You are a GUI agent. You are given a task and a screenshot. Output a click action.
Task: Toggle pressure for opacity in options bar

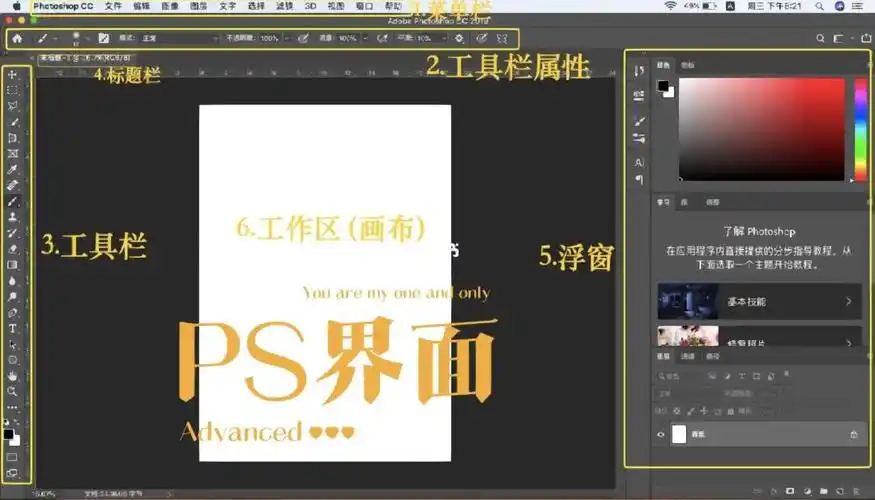pyautogui.click(x=303, y=39)
